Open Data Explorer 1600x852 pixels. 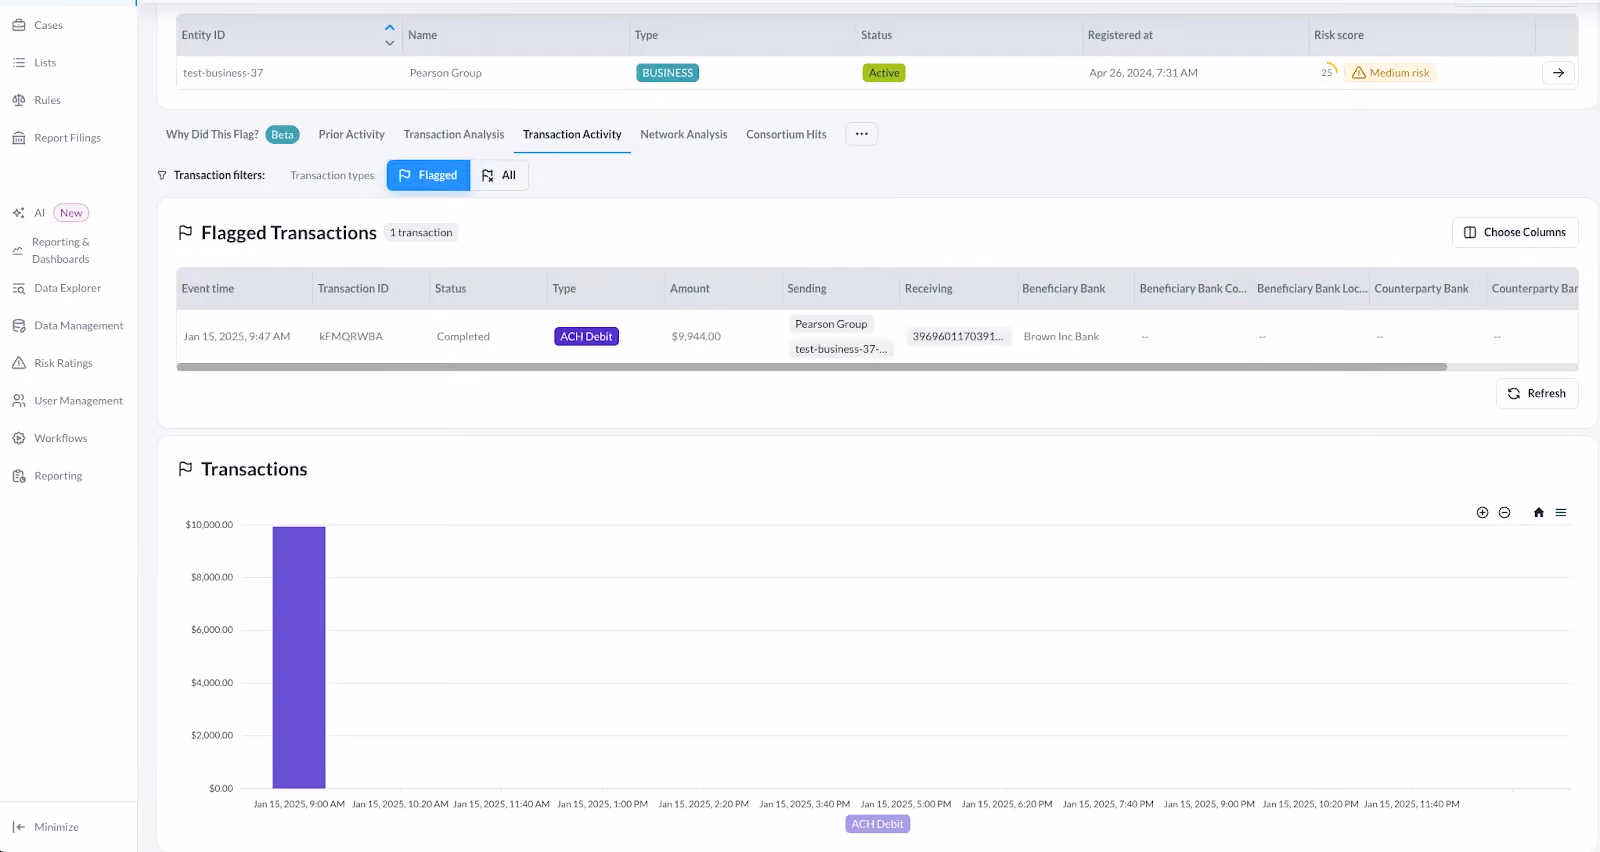pos(56,288)
